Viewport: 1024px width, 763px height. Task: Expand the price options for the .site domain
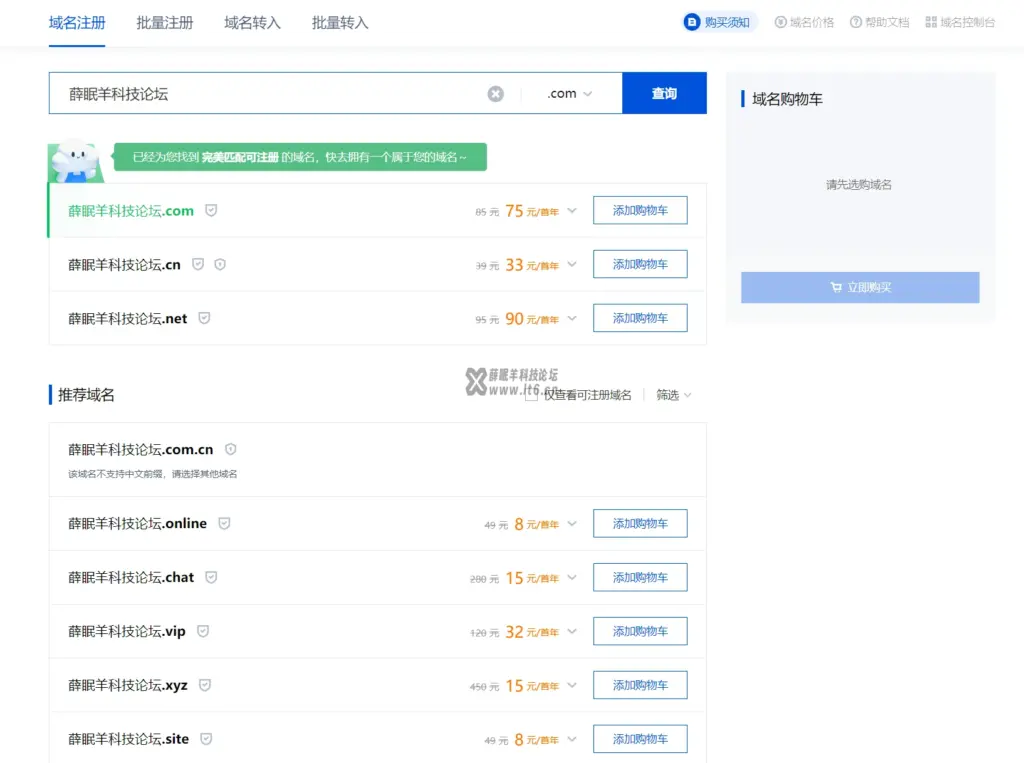click(x=572, y=739)
